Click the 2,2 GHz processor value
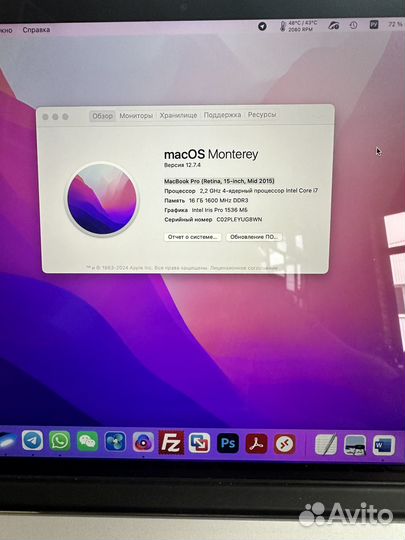The height and width of the screenshot is (540, 405). pos(259,190)
